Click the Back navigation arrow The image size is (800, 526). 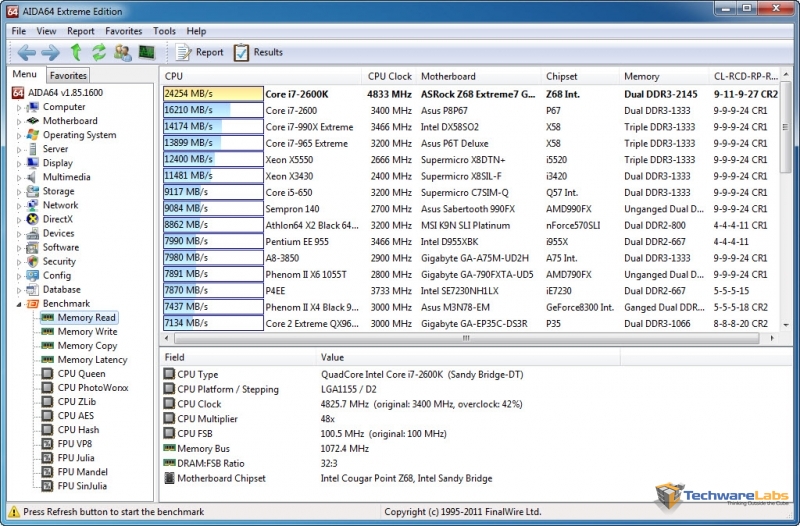point(26,52)
